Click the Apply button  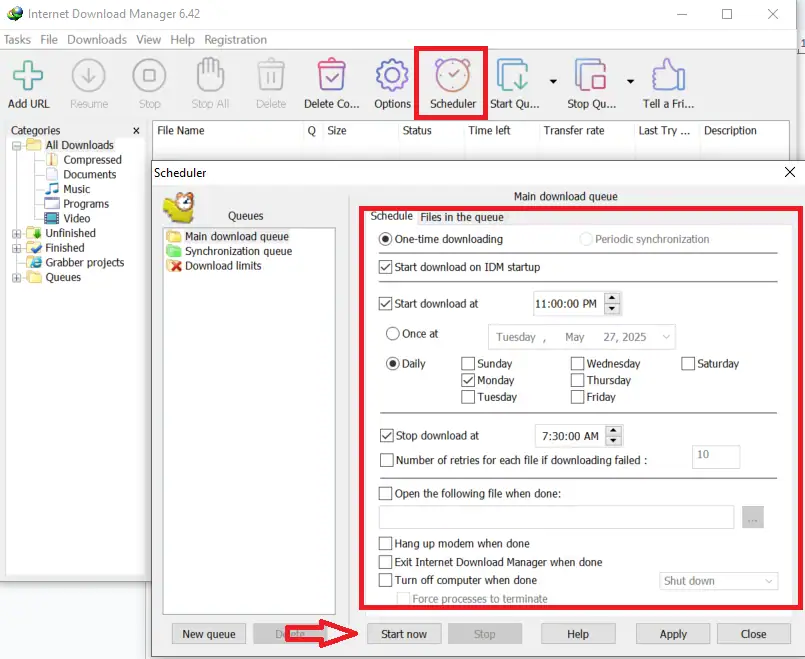pyautogui.click(x=673, y=634)
